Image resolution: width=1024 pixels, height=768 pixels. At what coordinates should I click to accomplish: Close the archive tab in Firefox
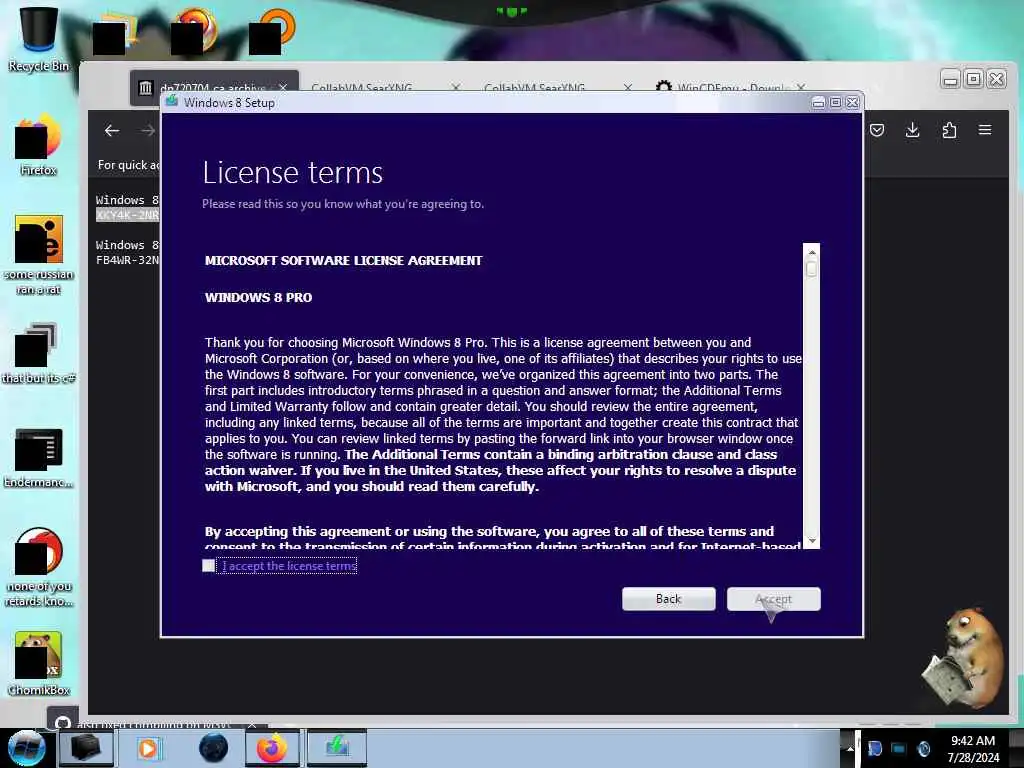[x=283, y=88]
